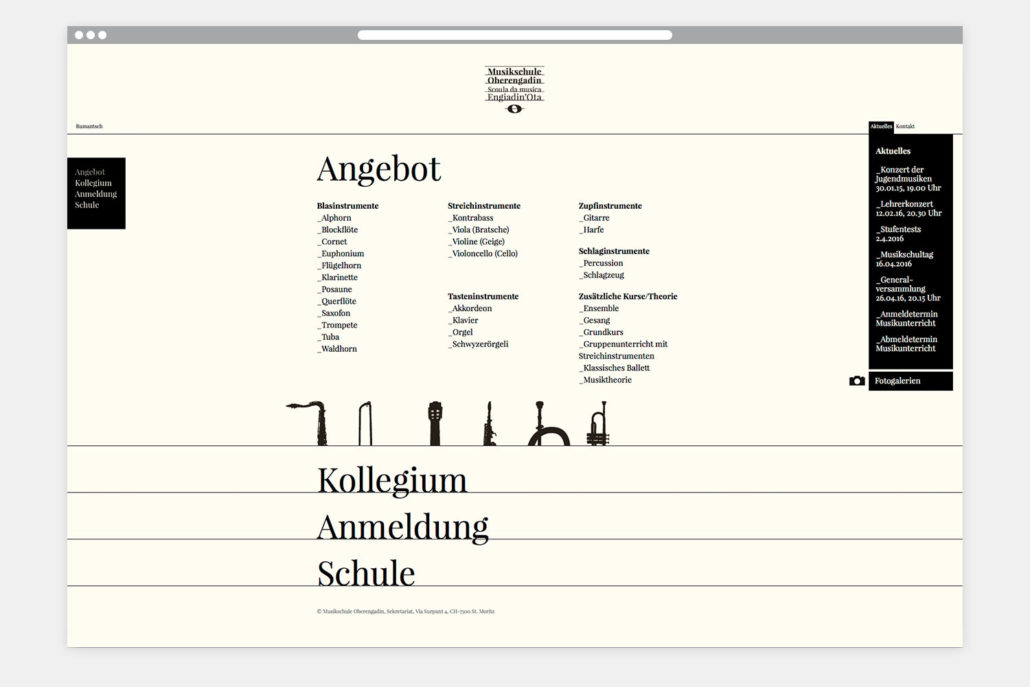Screen dimensions: 1030x687
Task: Expand the large Anmeldung section heading
Action: pyautogui.click(x=403, y=527)
